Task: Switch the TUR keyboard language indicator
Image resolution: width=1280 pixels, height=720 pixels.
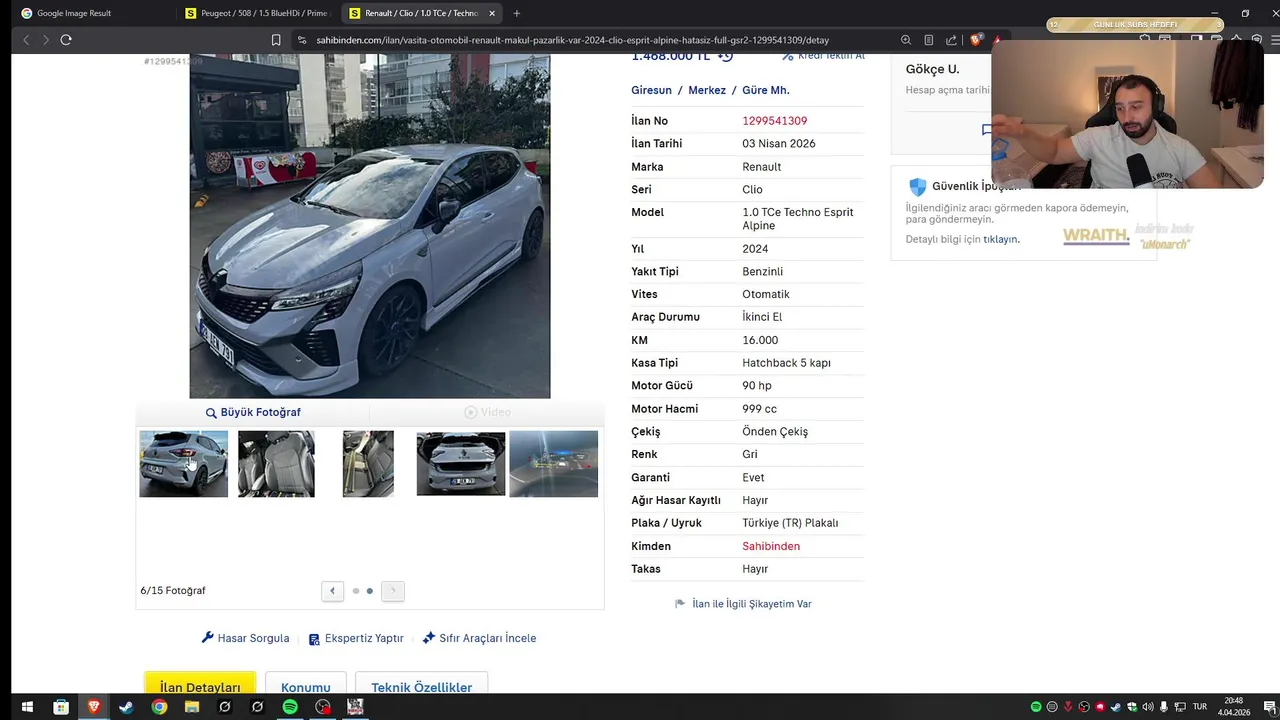Action: coord(1200,707)
